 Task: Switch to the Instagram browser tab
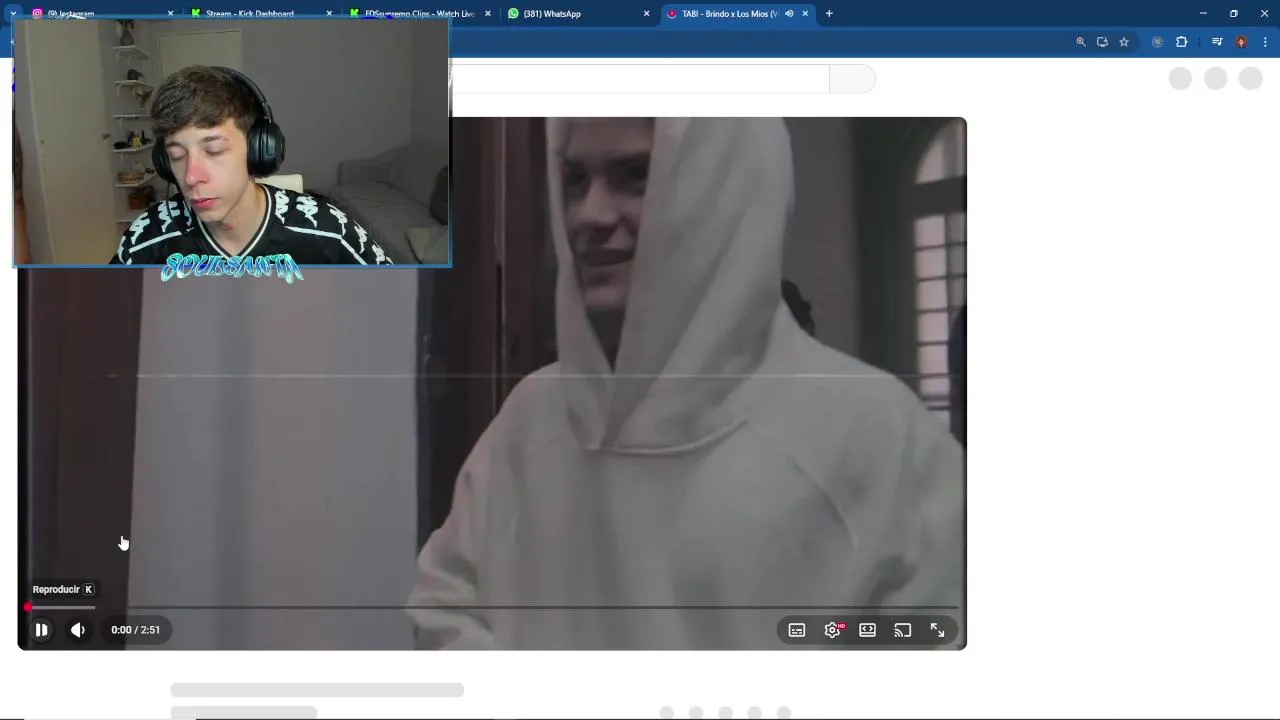pyautogui.click(x=100, y=14)
